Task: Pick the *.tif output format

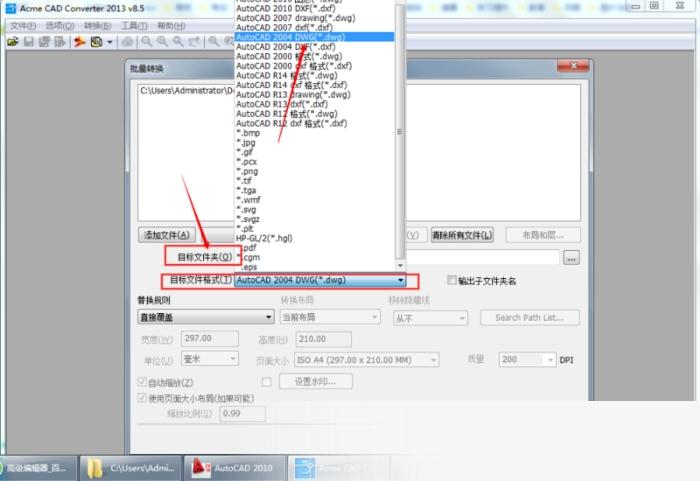Action: (x=314, y=181)
